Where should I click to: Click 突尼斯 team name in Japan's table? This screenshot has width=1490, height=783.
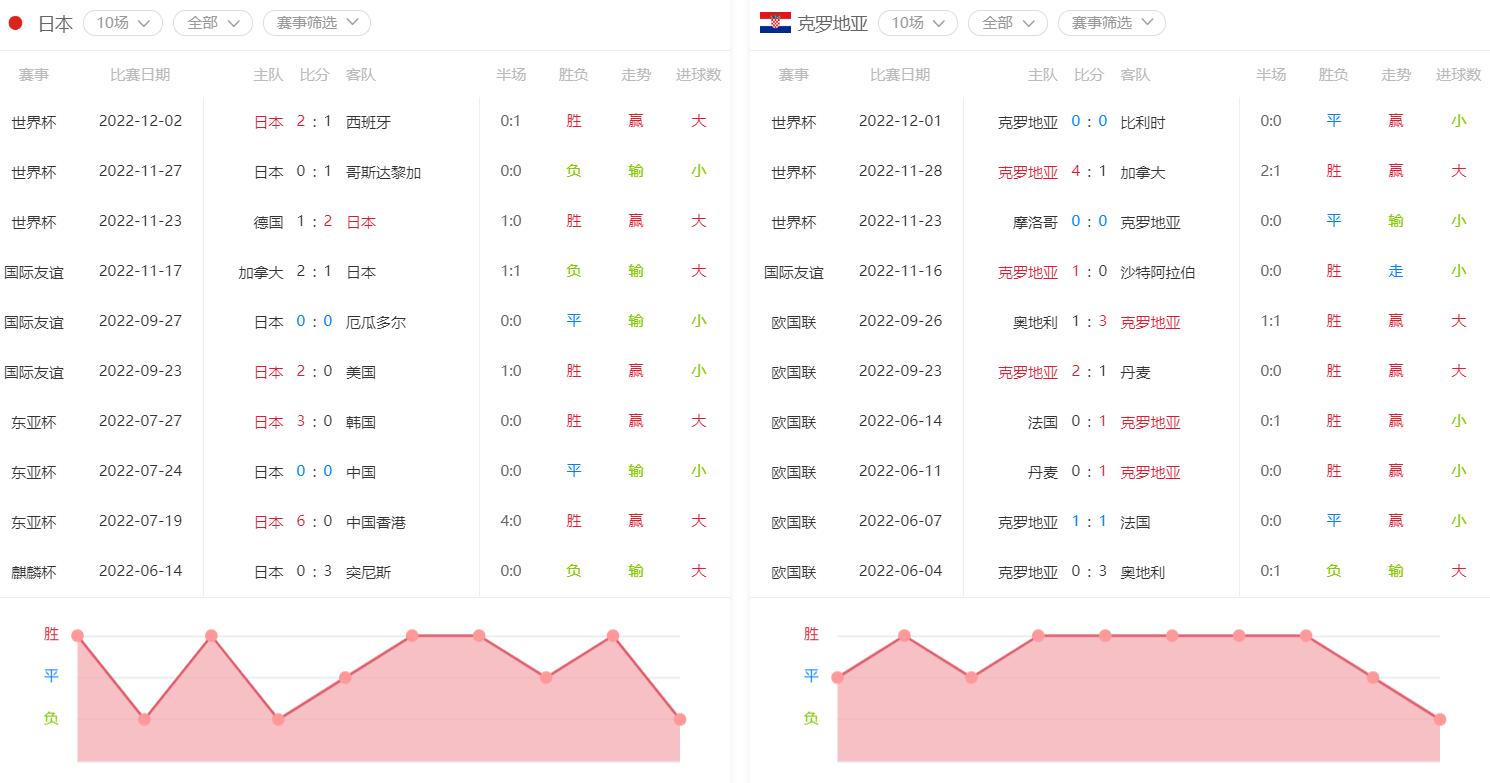(368, 572)
